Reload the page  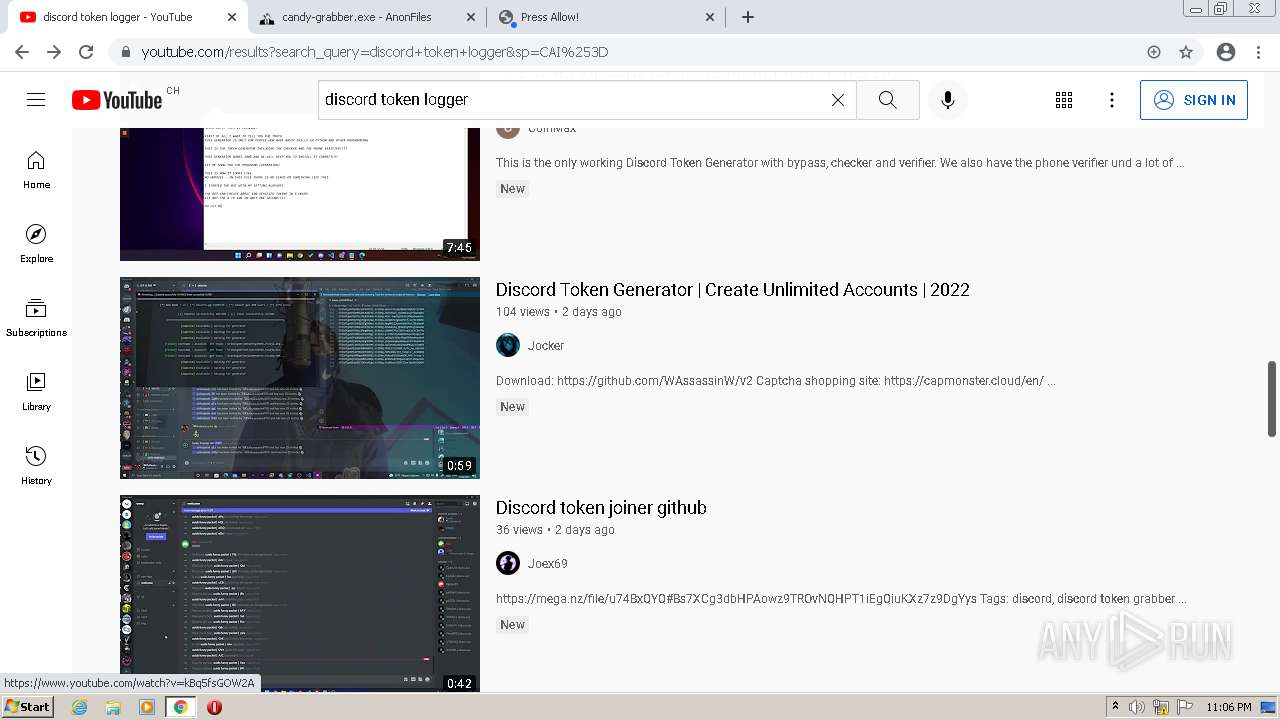(86, 52)
